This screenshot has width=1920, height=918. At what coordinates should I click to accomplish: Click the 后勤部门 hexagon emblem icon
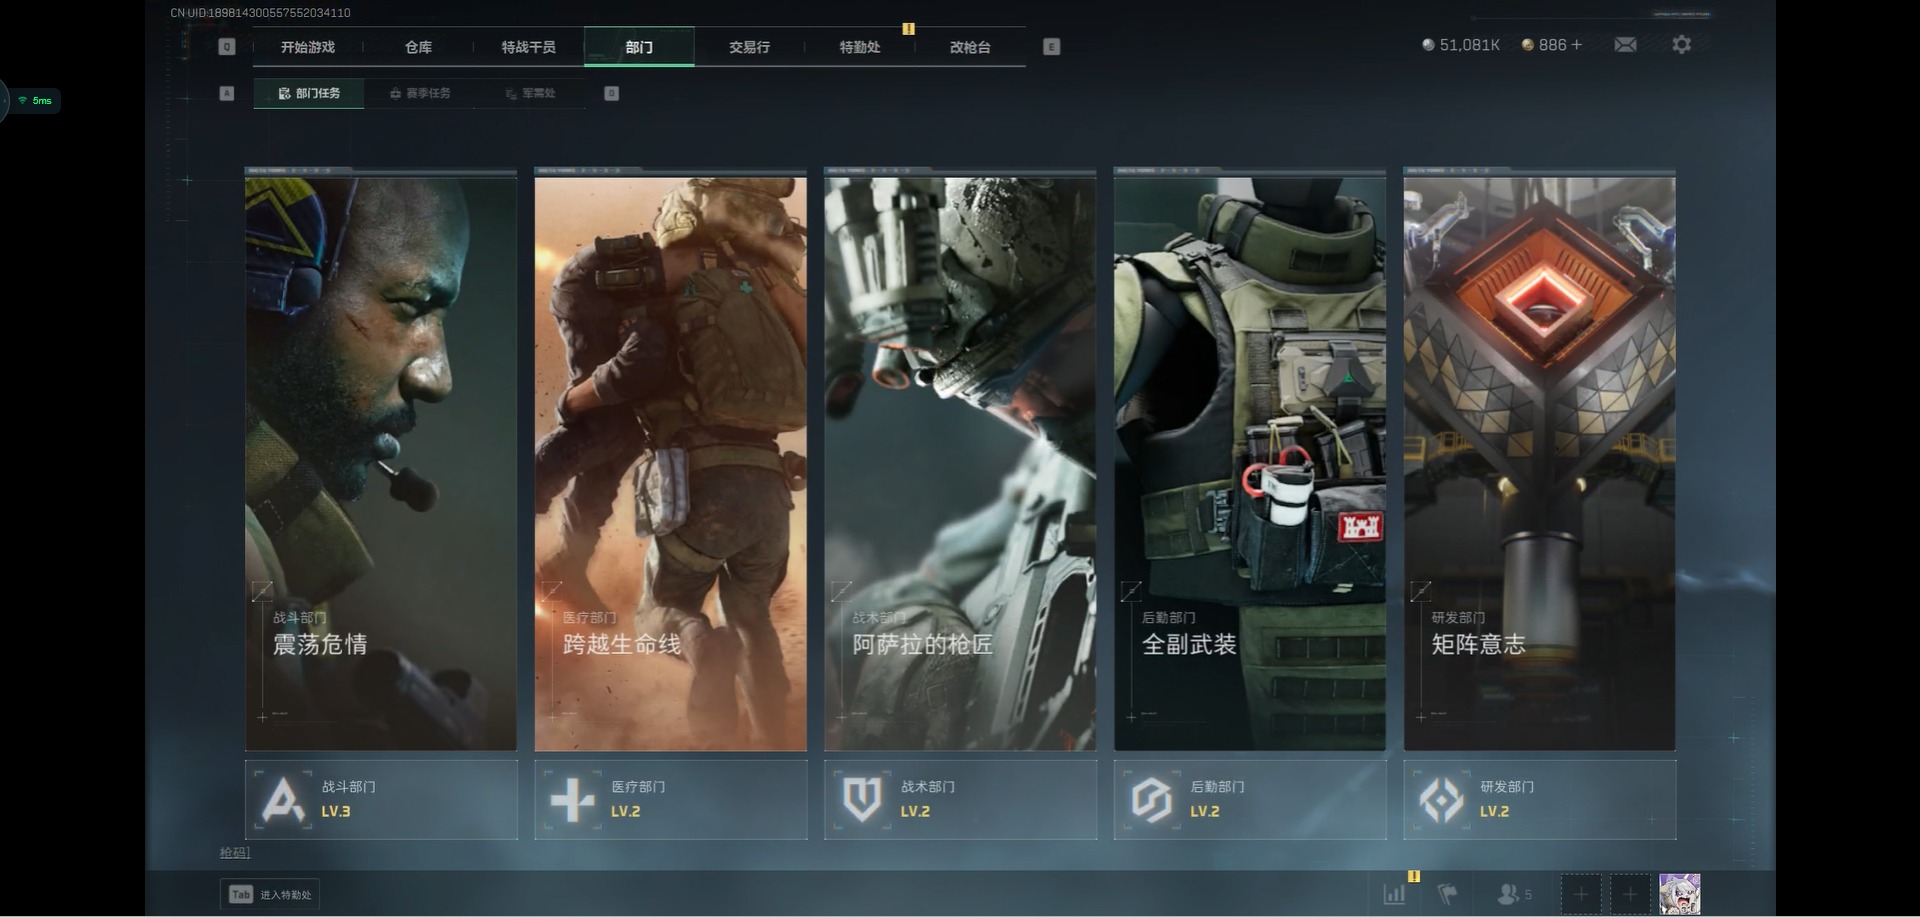pyautogui.click(x=1151, y=800)
